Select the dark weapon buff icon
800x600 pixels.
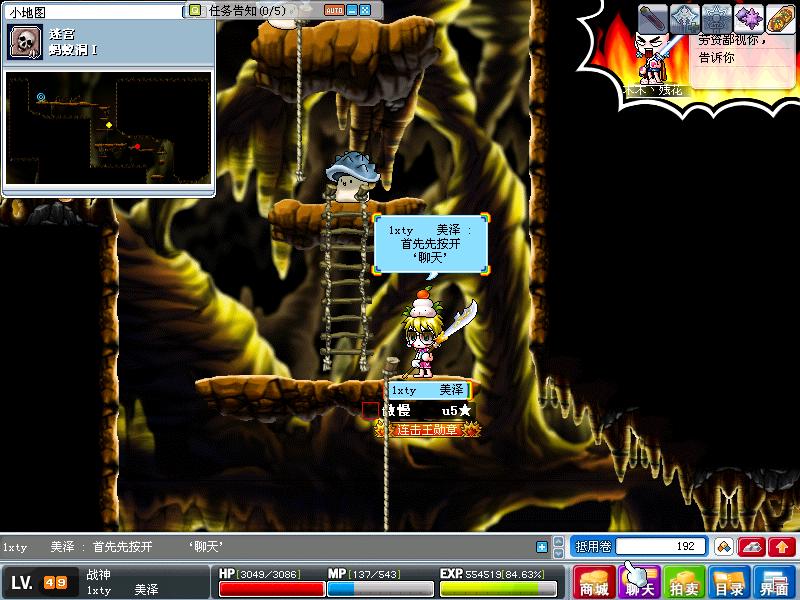tap(653, 18)
